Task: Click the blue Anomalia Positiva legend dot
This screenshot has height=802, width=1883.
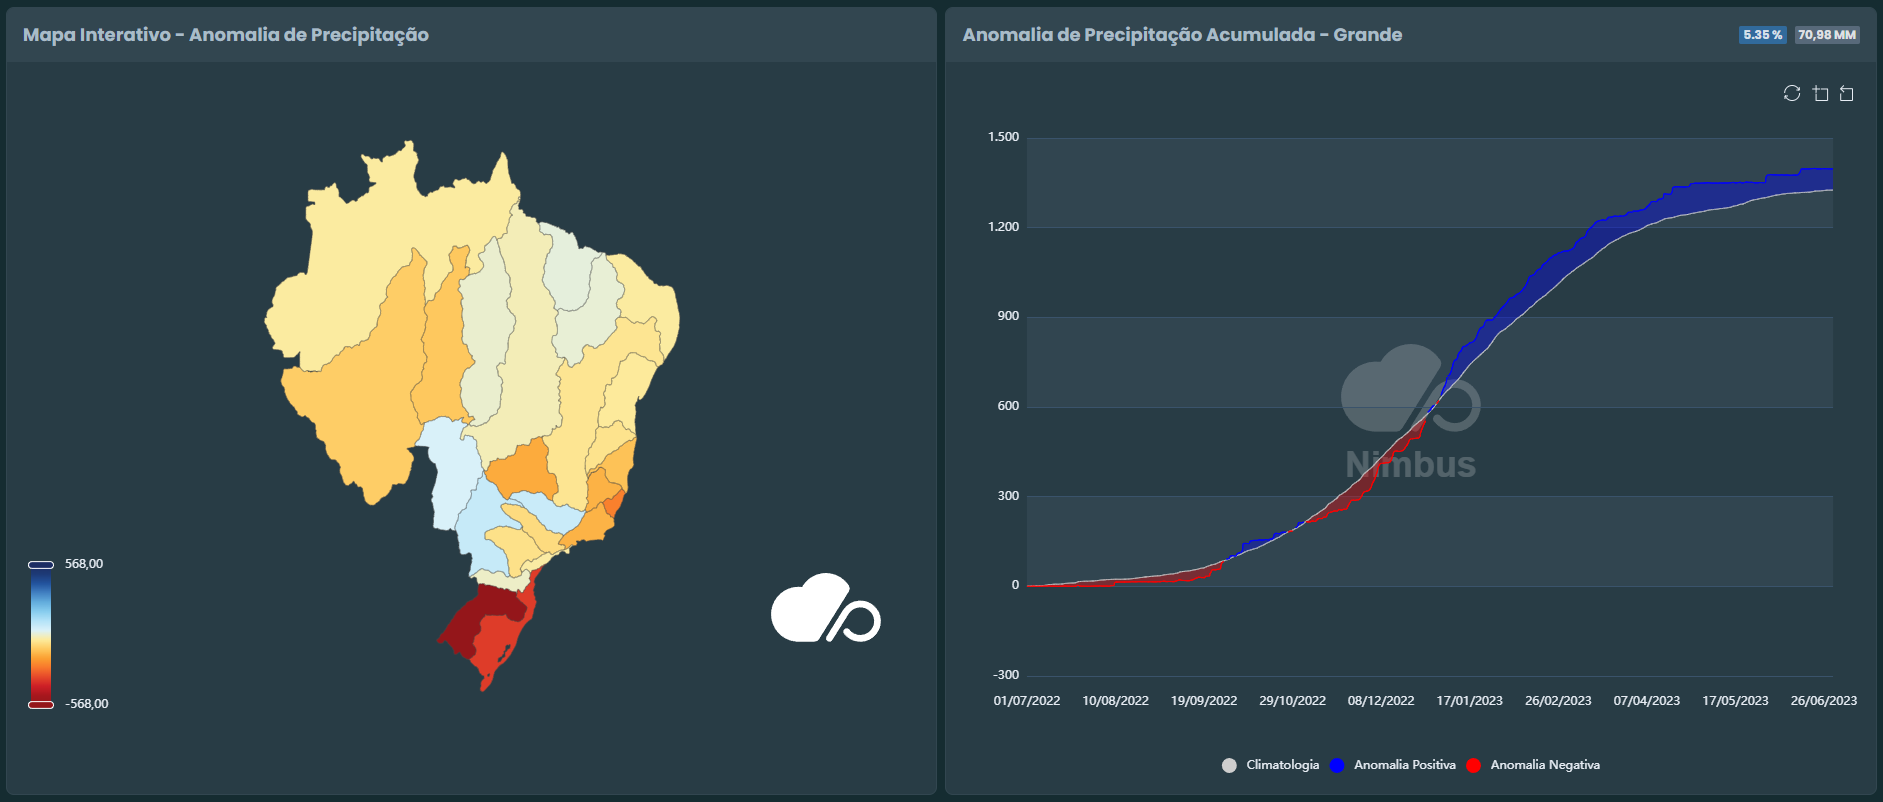Action: 1337,765
